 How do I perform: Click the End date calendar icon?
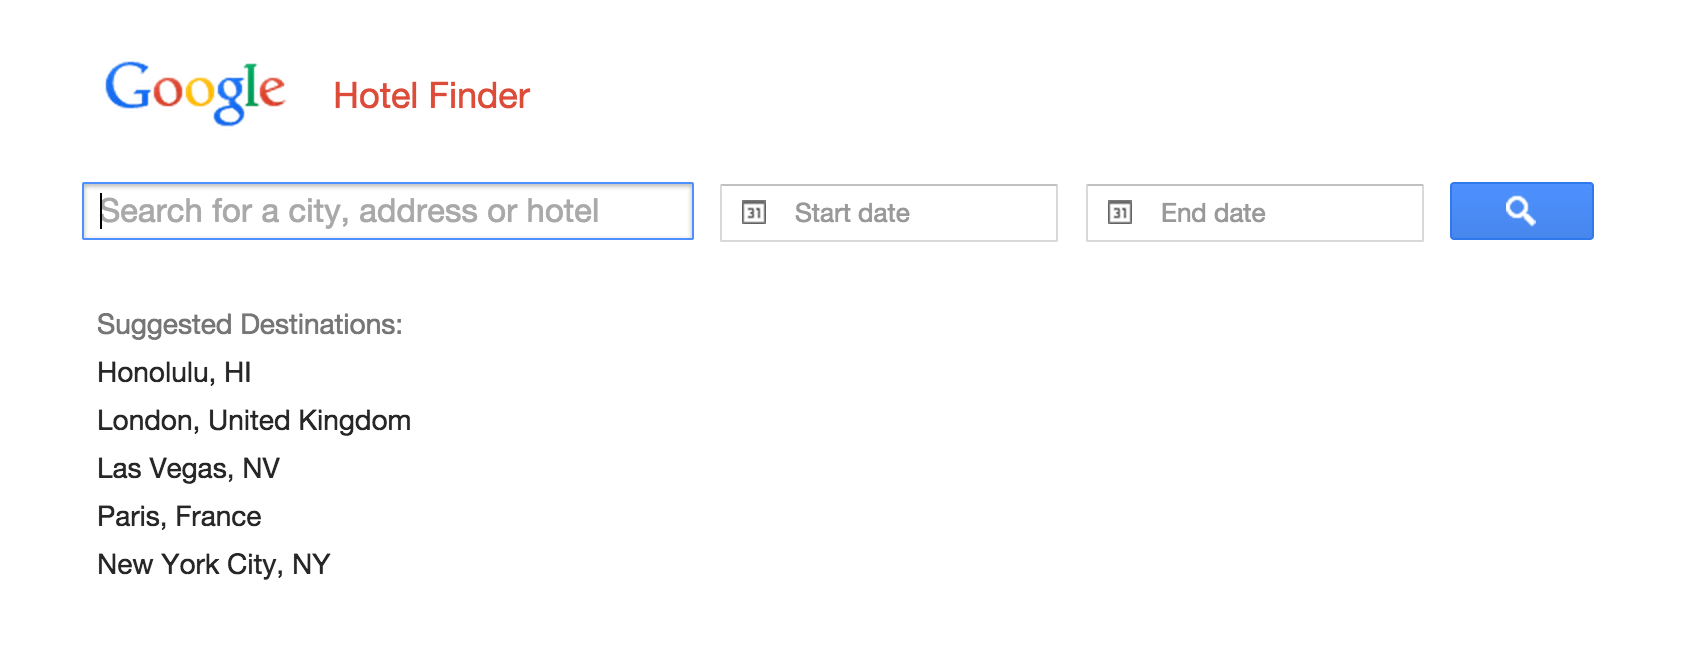pyautogui.click(x=1120, y=212)
